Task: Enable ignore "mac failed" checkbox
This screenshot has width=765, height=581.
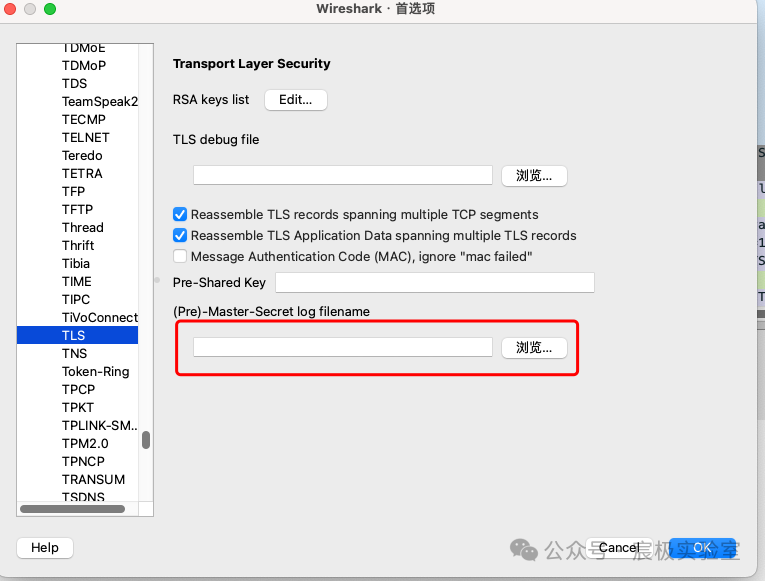Action: pyautogui.click(x=180, y=257)
